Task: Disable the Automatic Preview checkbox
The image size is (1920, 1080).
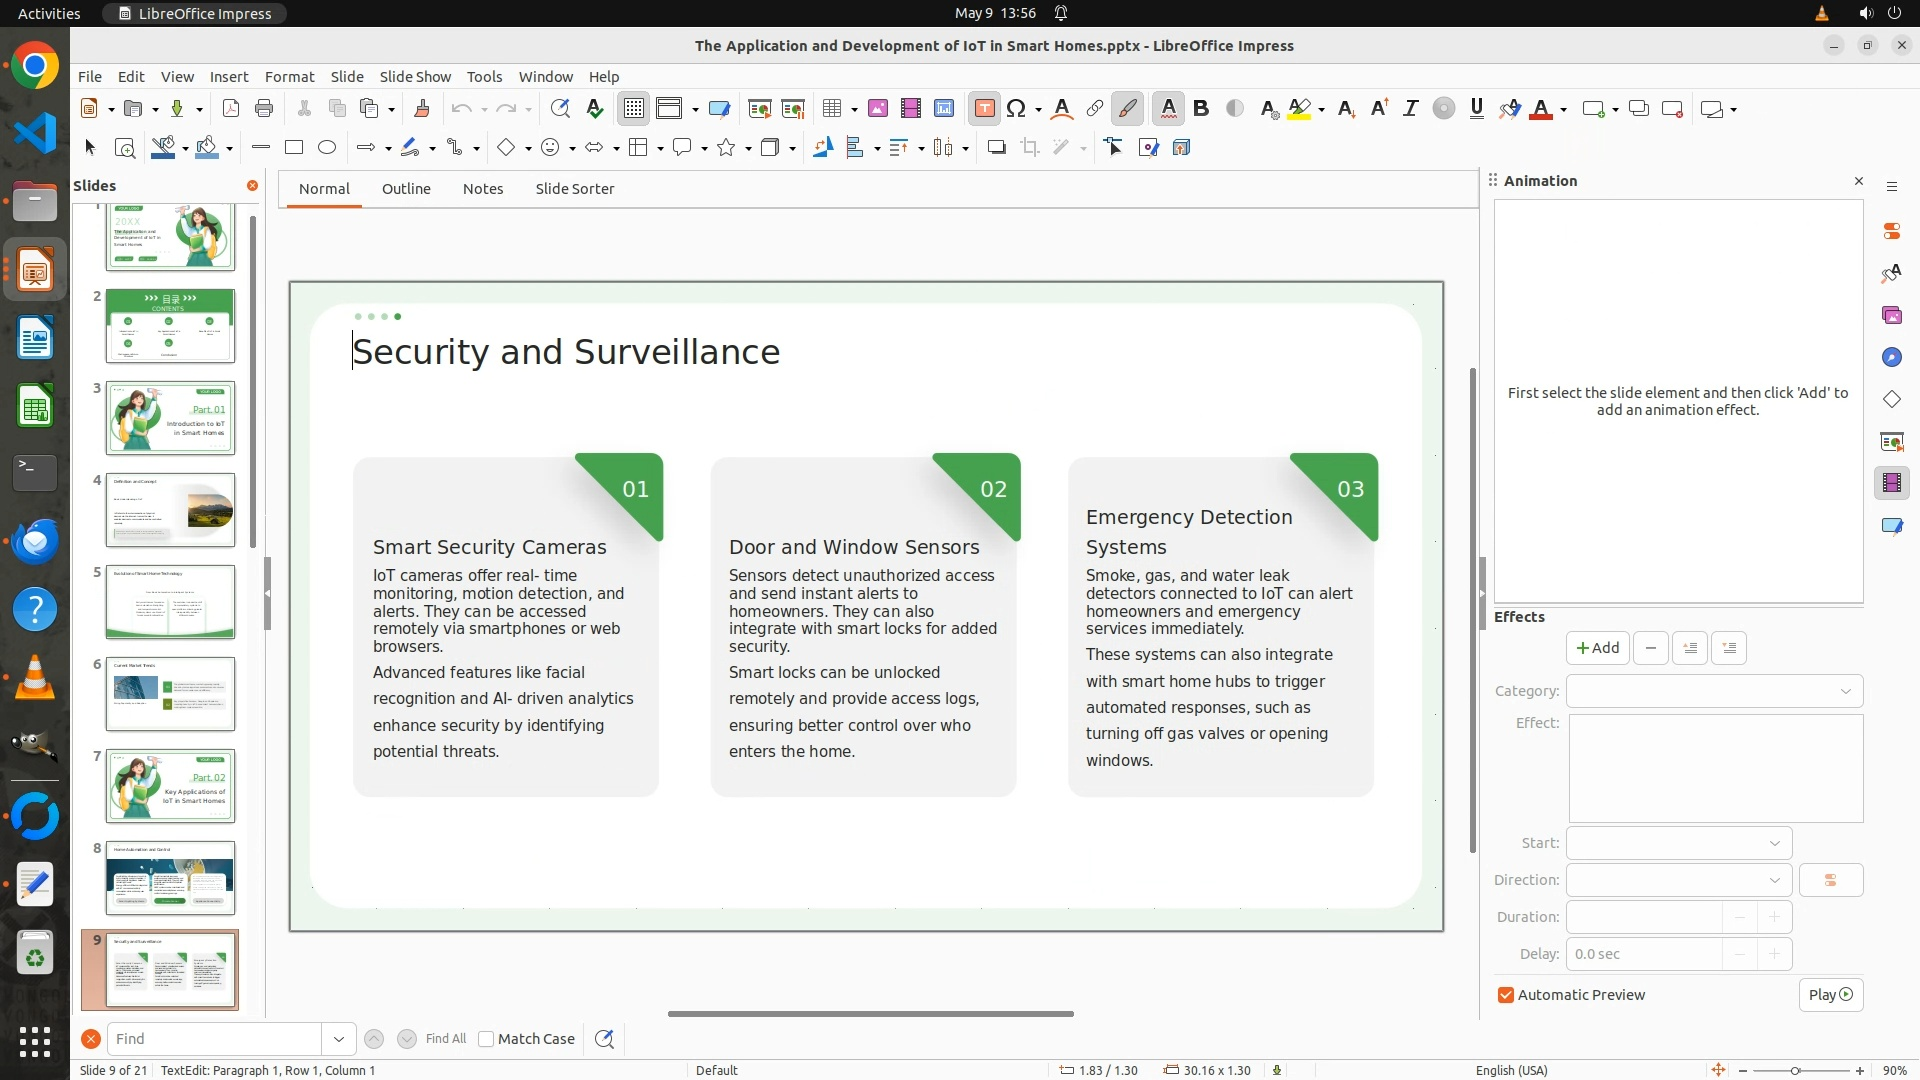Action: tap(1506, 995)
